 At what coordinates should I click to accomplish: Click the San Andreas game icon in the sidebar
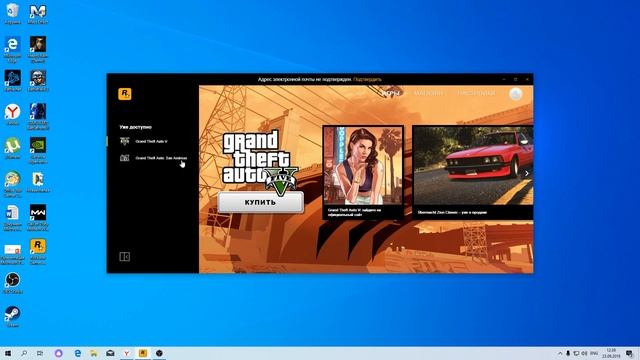pos(124,158)
